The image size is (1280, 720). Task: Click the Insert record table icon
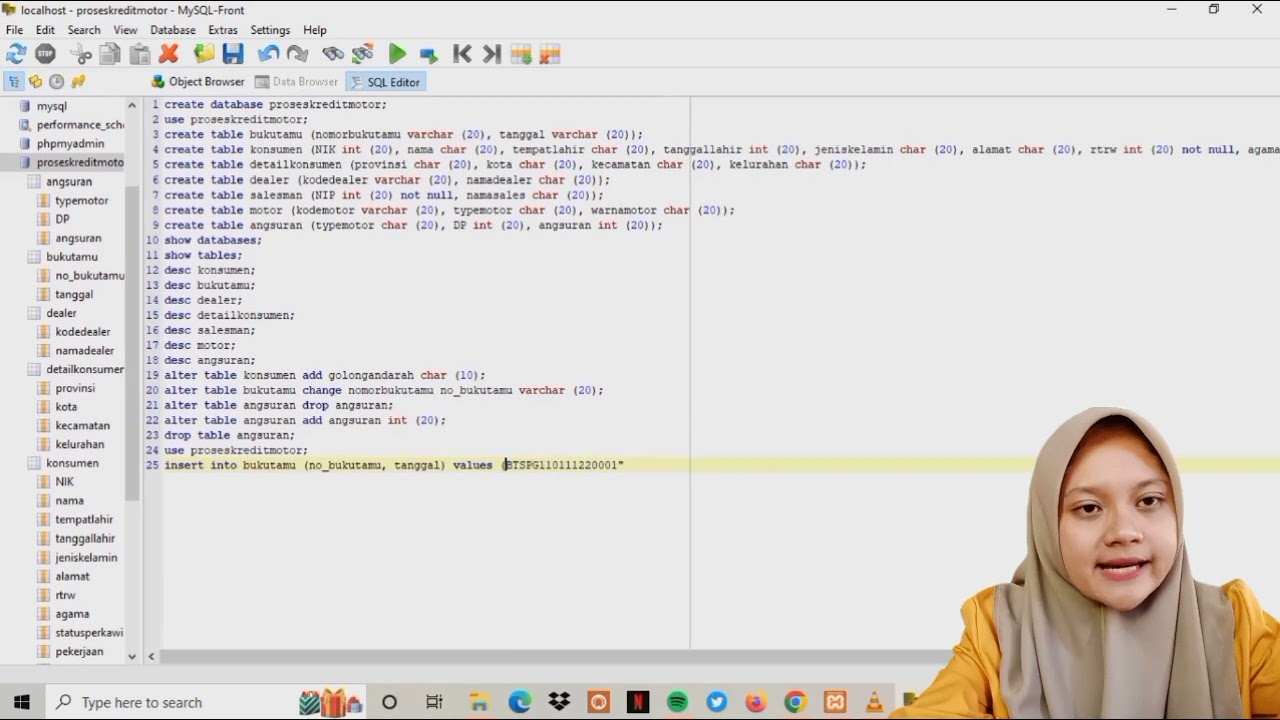[521, 54]
